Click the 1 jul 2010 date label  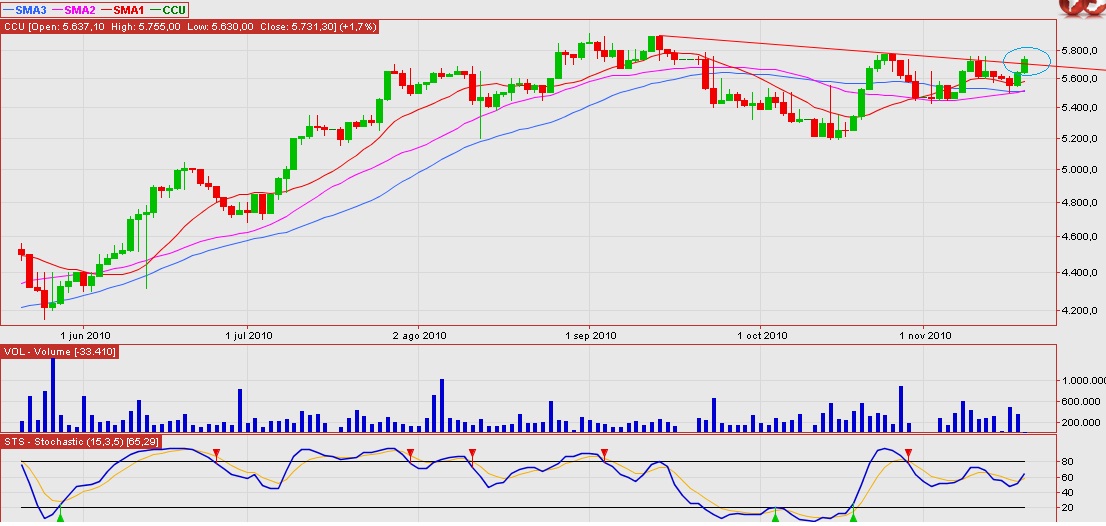248,336
